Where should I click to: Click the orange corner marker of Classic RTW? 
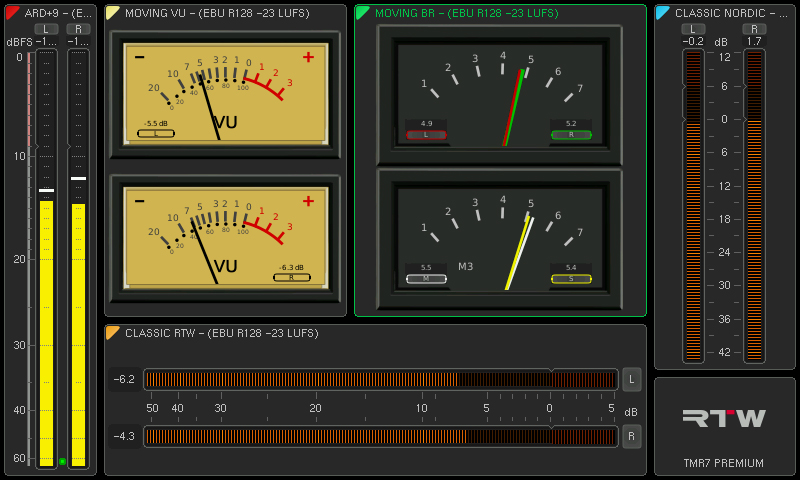pyautogui.click(x=112, y=333)
